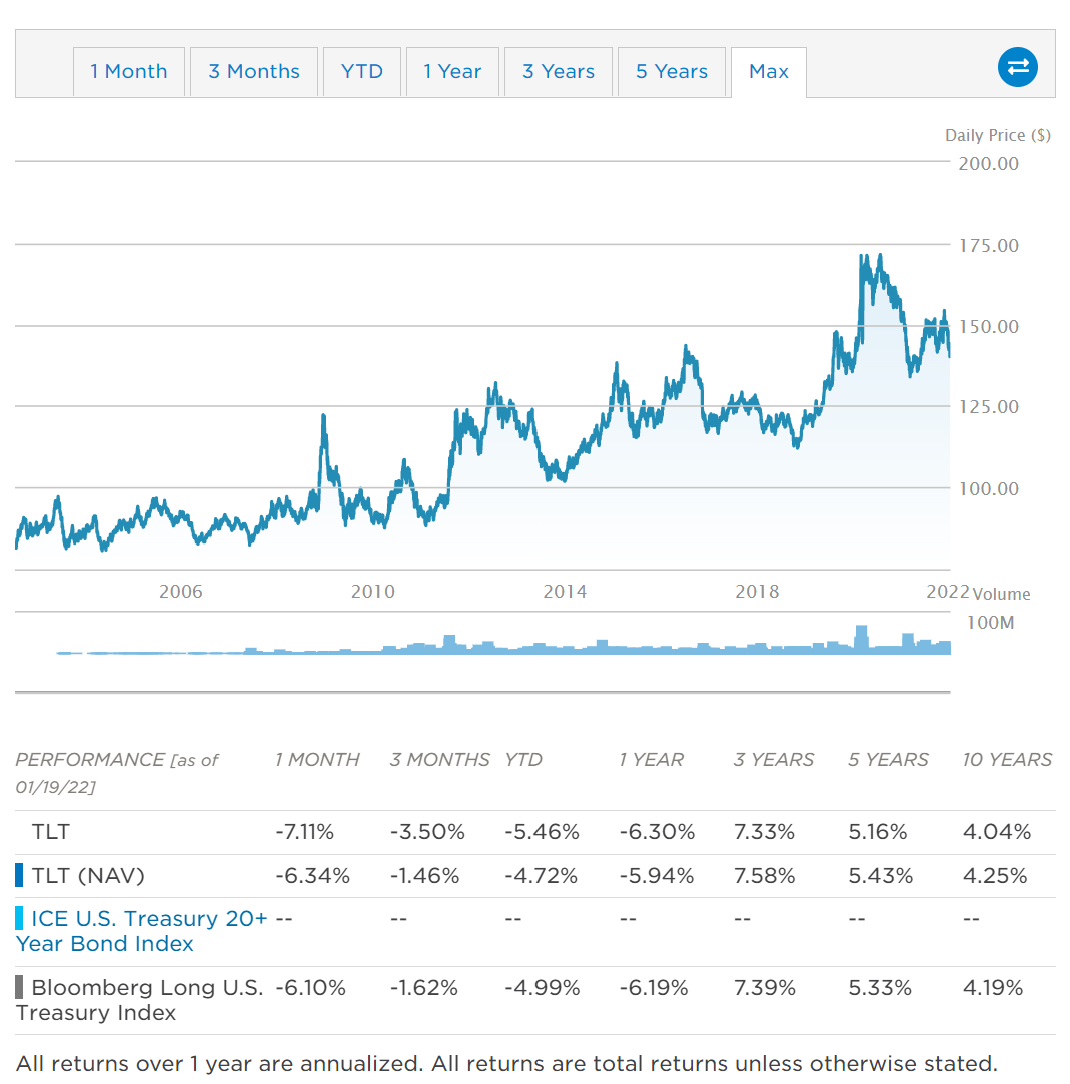Click the 2018 label on chart axis
Viewport: 1070px width, 1084px height.
pyautogui.click(x=757, y=592)
